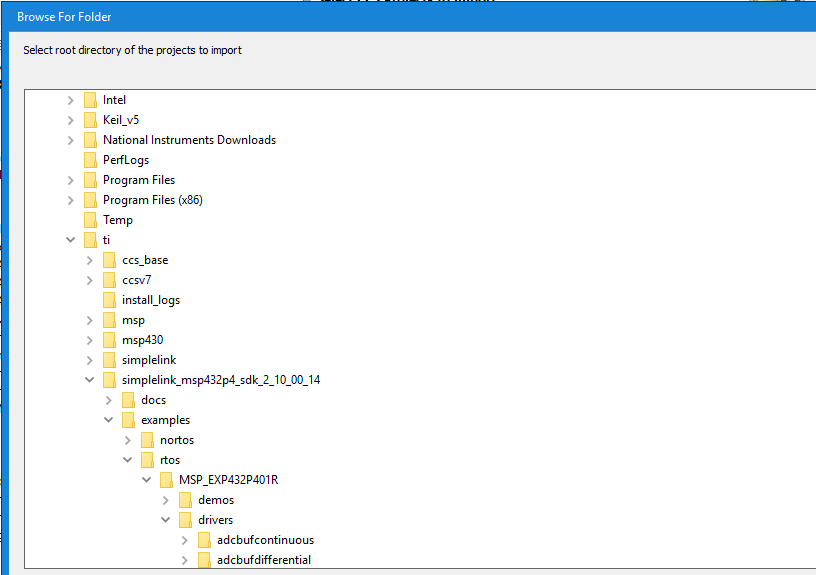Select the 'drivers' folder name
Image resolution: width=816 pixels, height=575 pixels.
click(215, 520)
